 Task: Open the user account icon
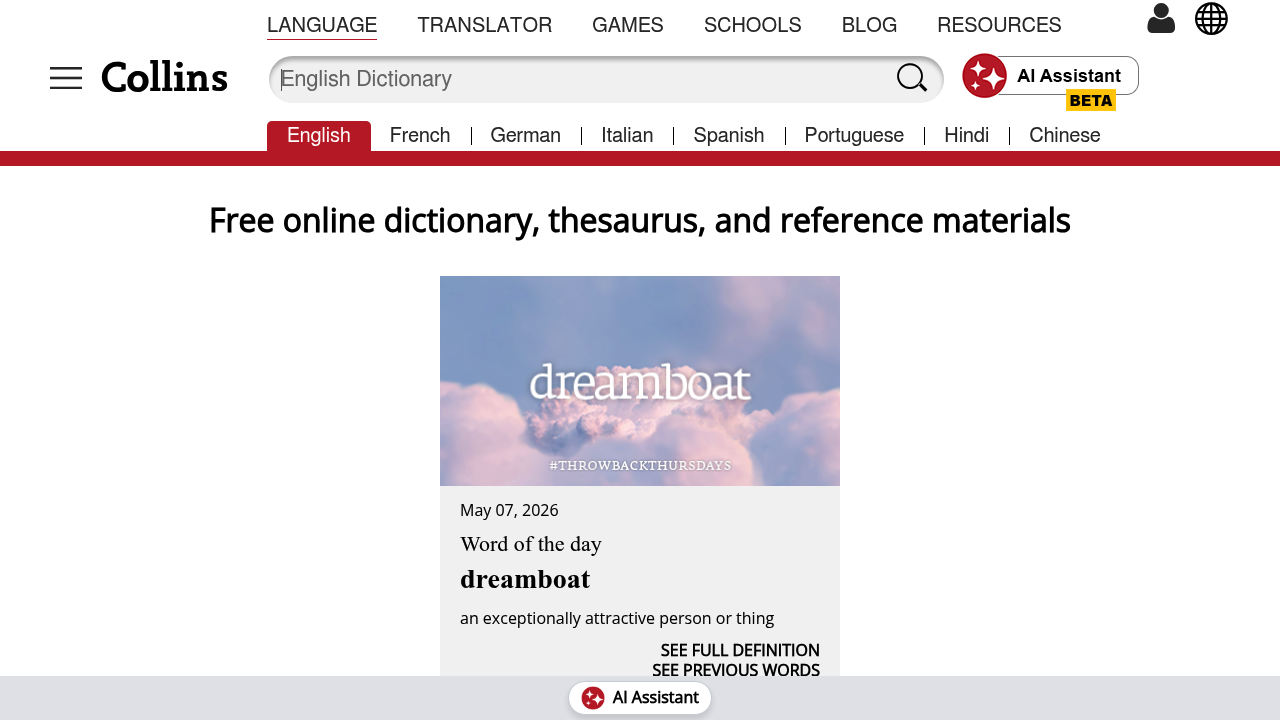[1161, 18]
